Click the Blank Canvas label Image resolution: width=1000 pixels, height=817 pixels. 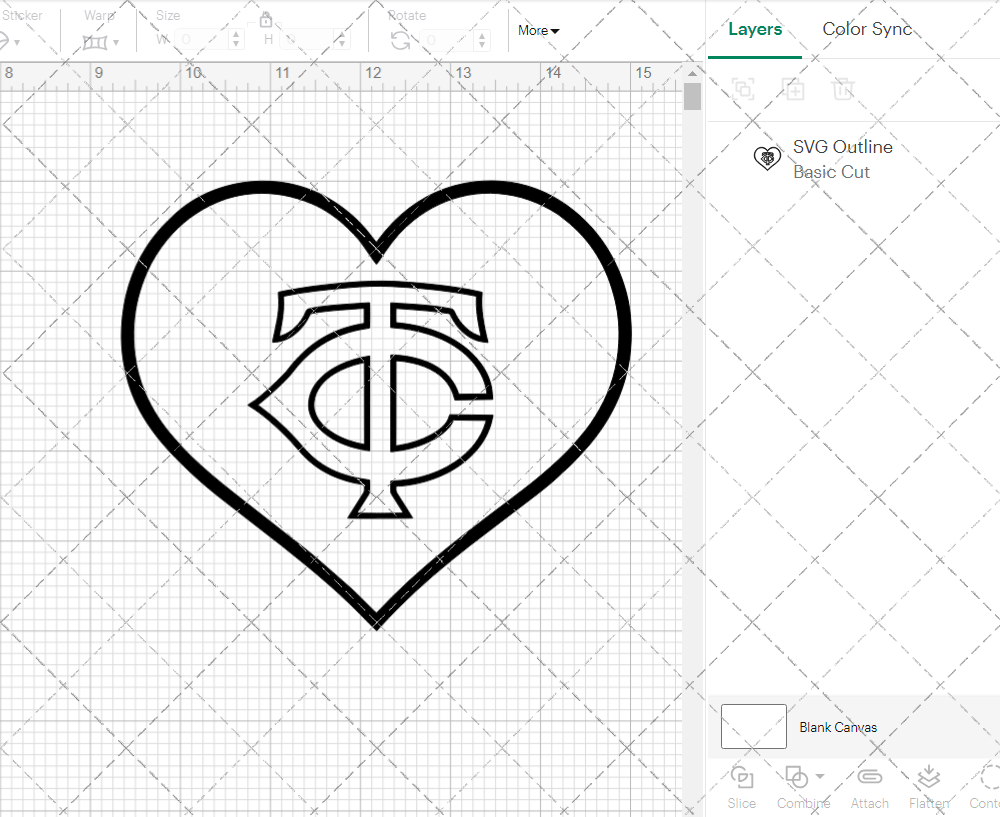pyautogui.click(x=838, y=727)
